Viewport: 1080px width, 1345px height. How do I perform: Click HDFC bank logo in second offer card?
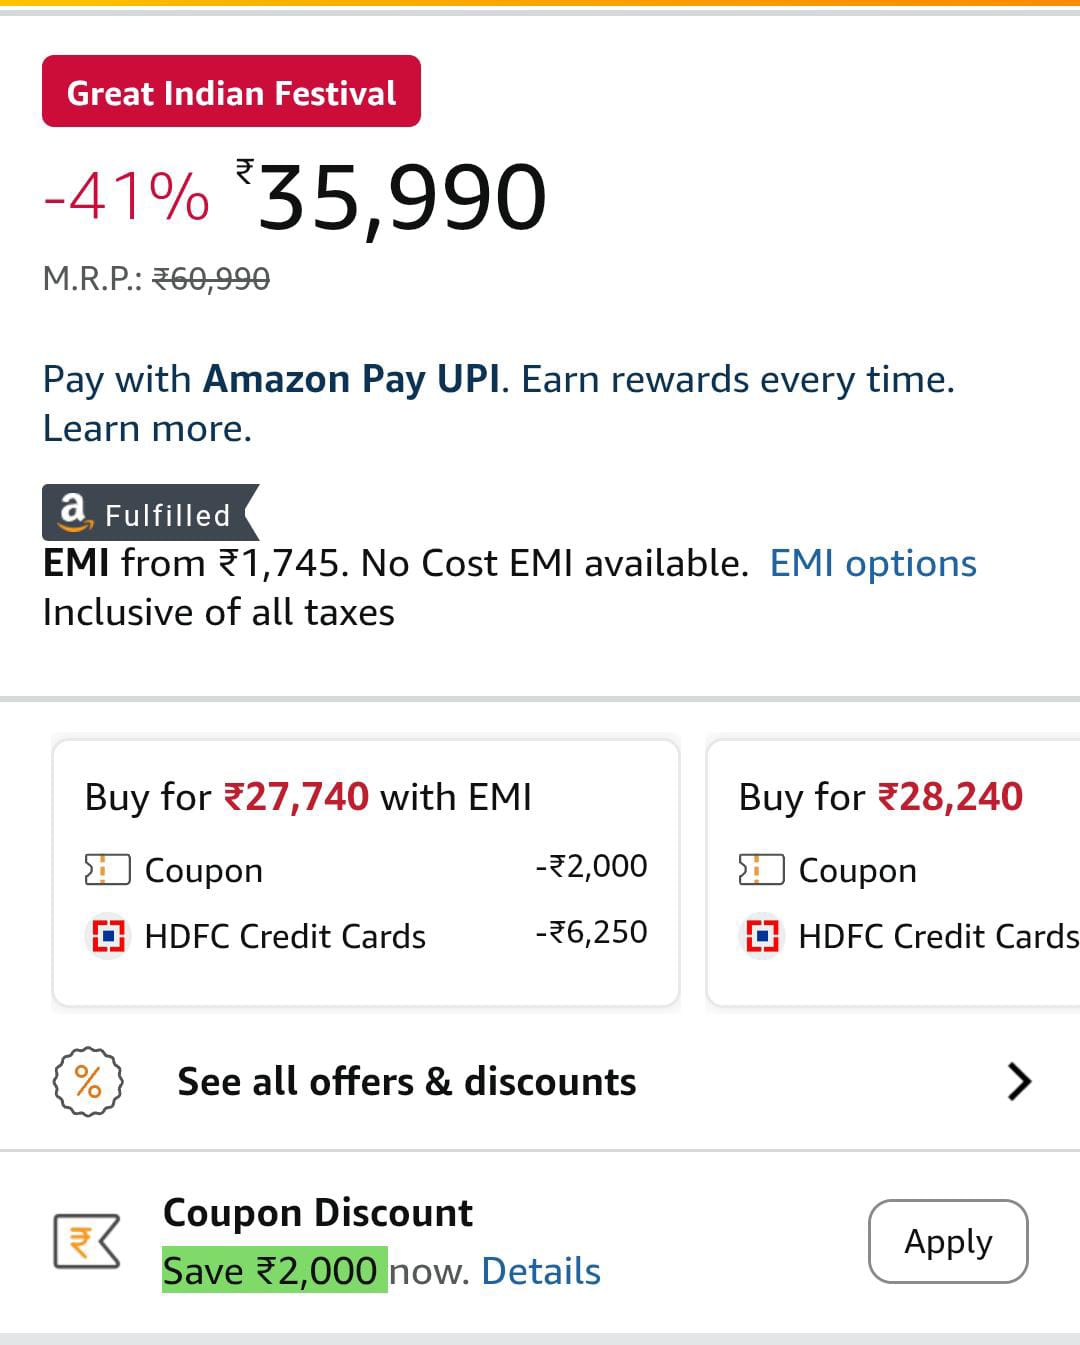762,936
